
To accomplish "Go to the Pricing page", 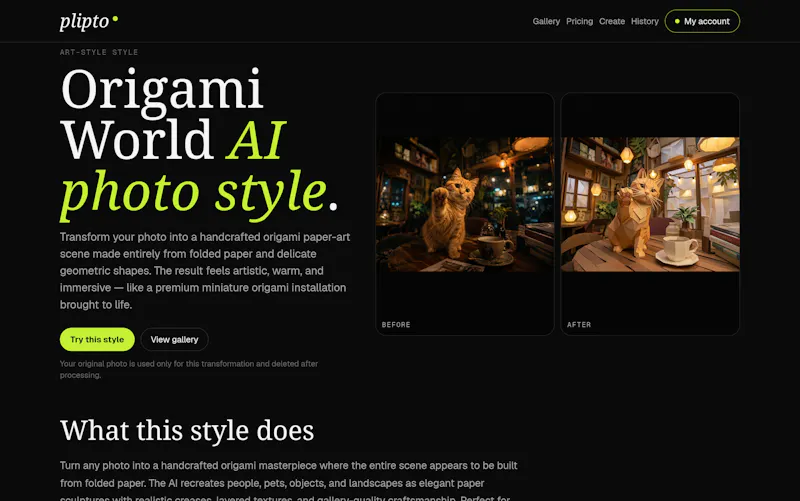I will pos(579,21).
